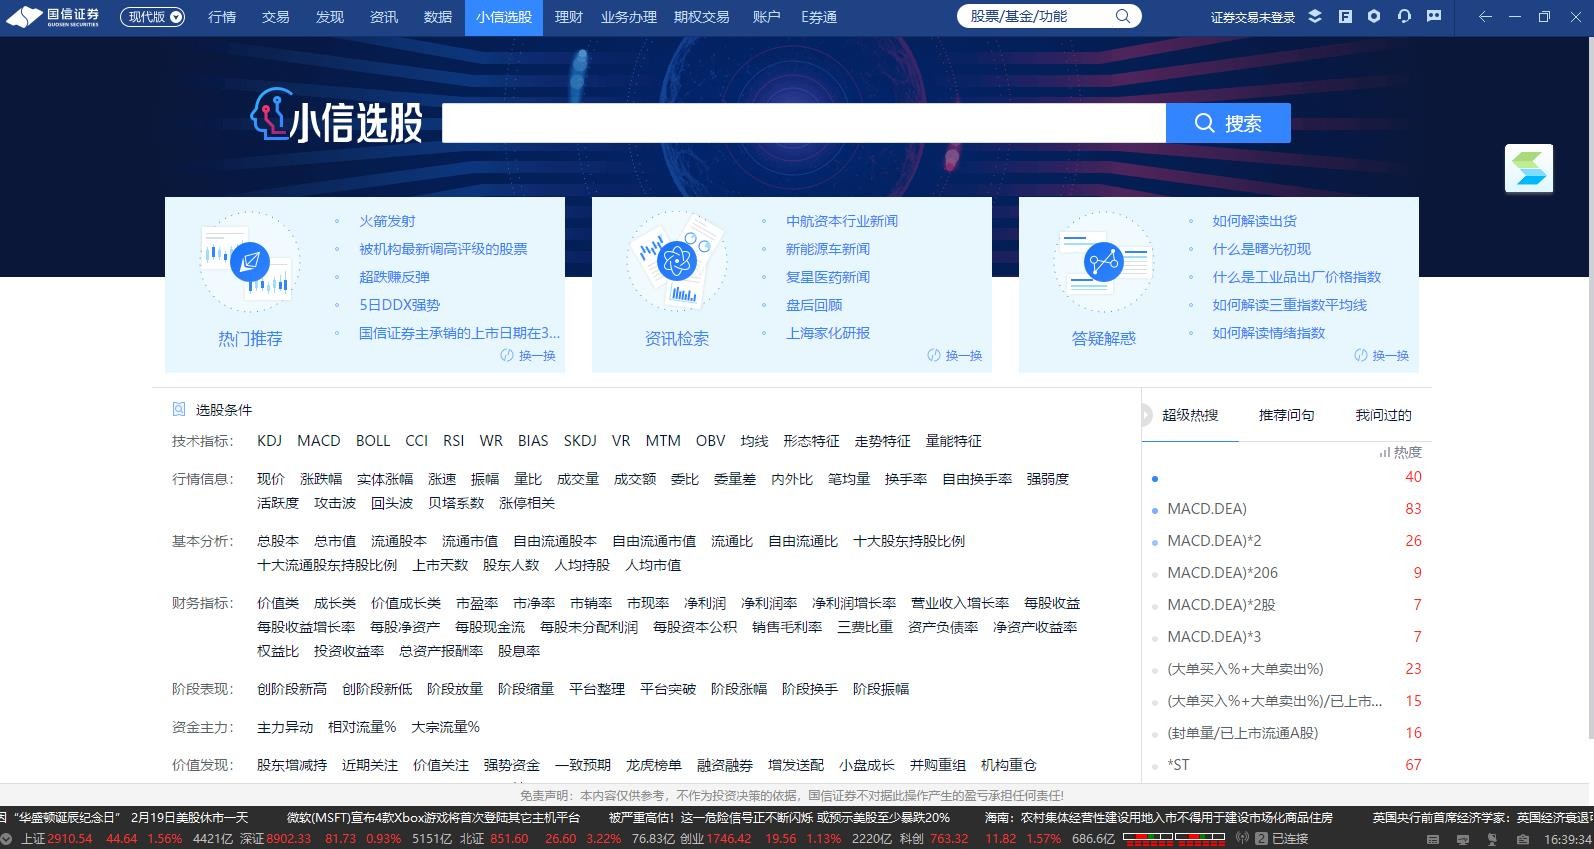The height and width of the screenshot is (849, 1594).
Task: Open the 超跌赚反弹 link
Action: [x=394, y=277]
